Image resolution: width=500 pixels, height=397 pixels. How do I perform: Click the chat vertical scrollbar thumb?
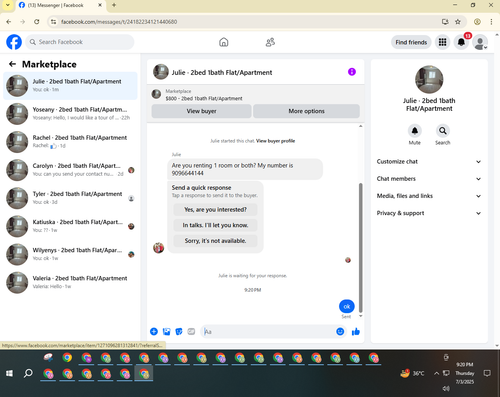click(360, 248)
